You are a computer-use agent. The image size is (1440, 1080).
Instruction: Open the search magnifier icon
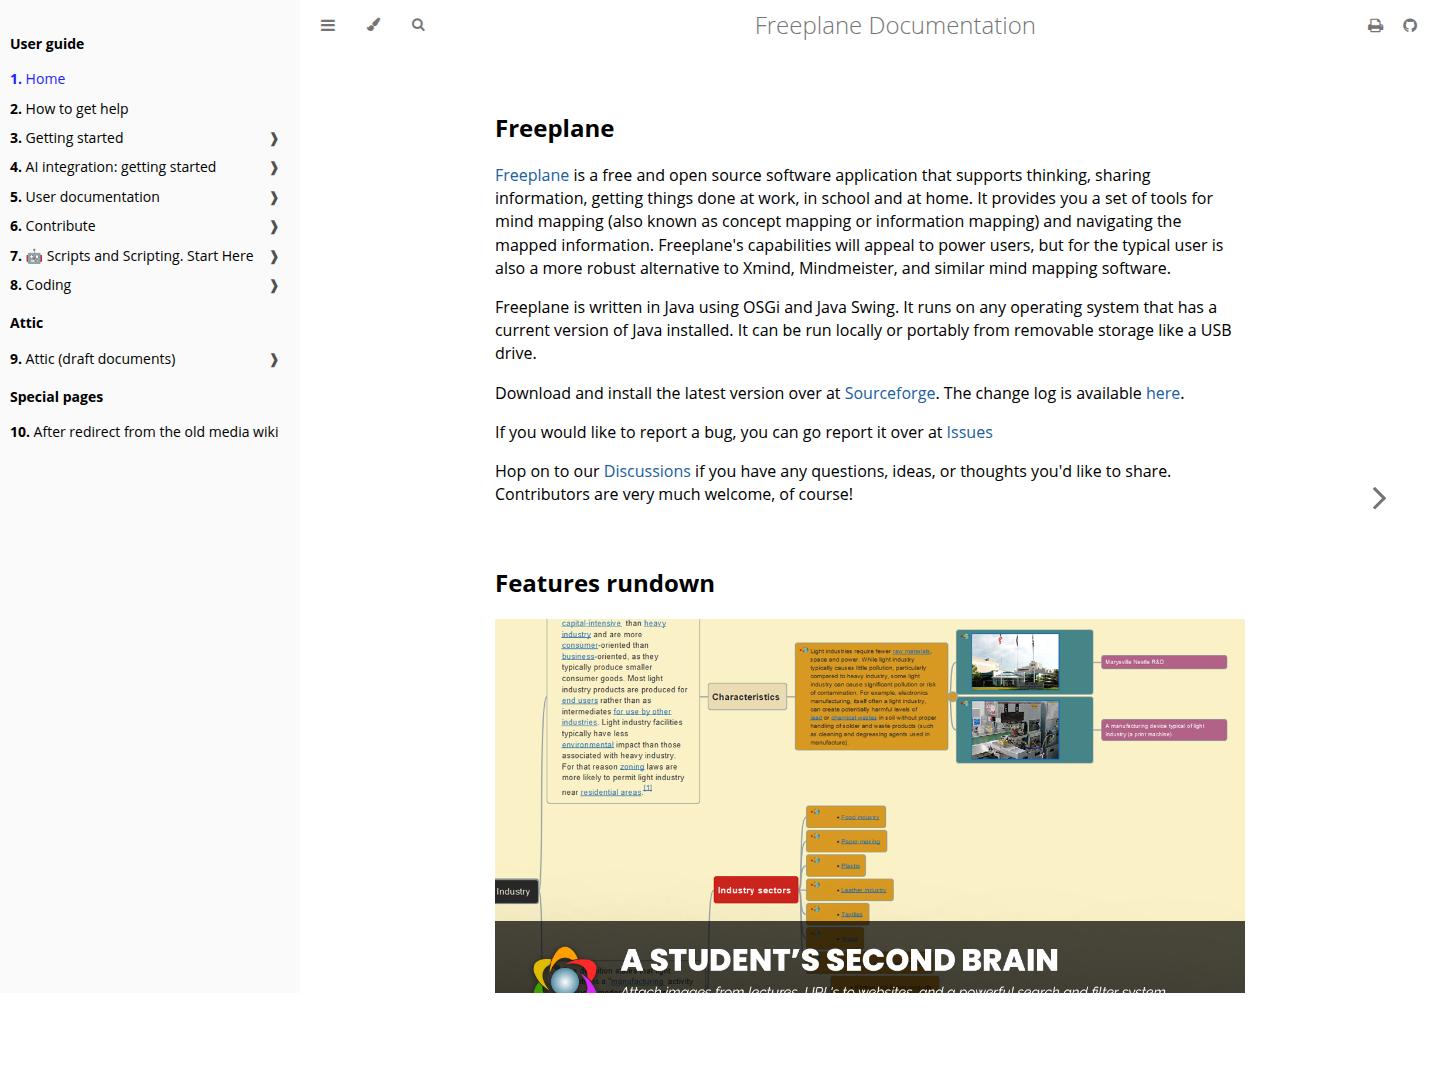pyautogui.click(x=418, y=25)
